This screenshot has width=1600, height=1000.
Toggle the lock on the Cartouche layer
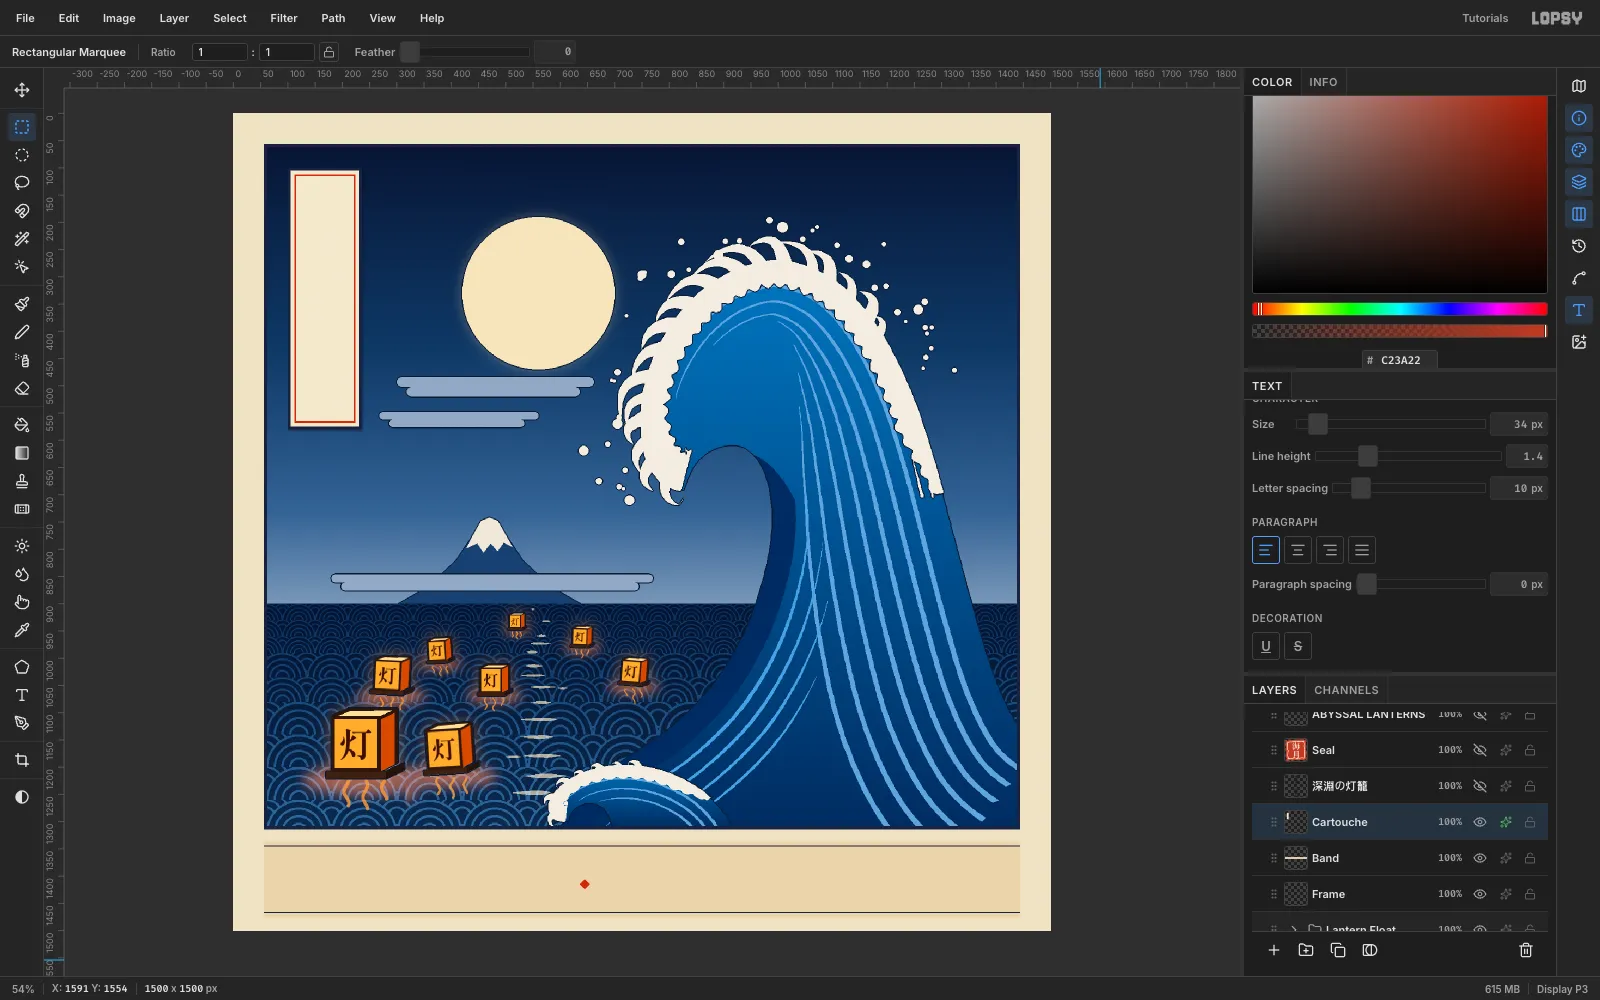click(x=1530, y=822)
